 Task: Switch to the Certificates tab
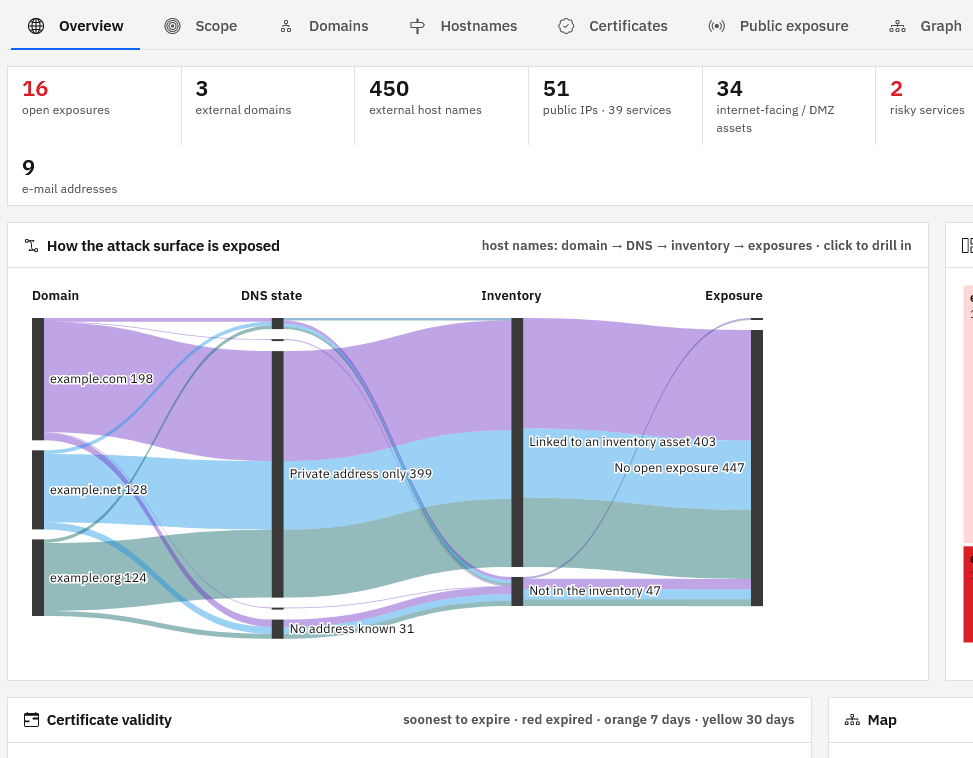pos(612,26)
